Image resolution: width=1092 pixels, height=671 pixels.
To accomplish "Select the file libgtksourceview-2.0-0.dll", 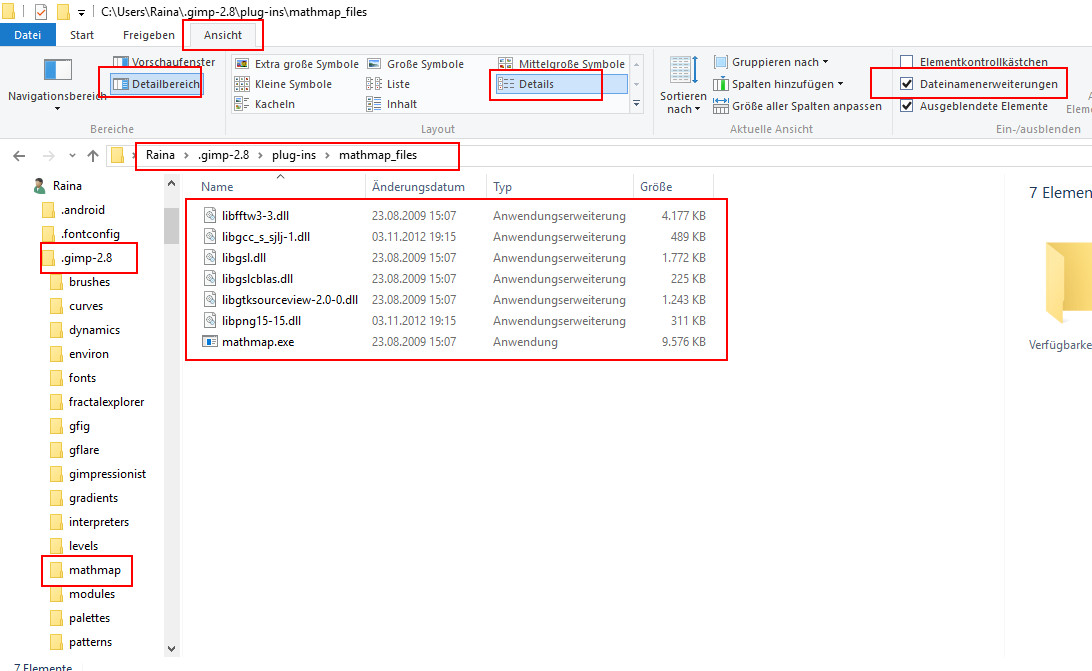I will pos(290,300).
